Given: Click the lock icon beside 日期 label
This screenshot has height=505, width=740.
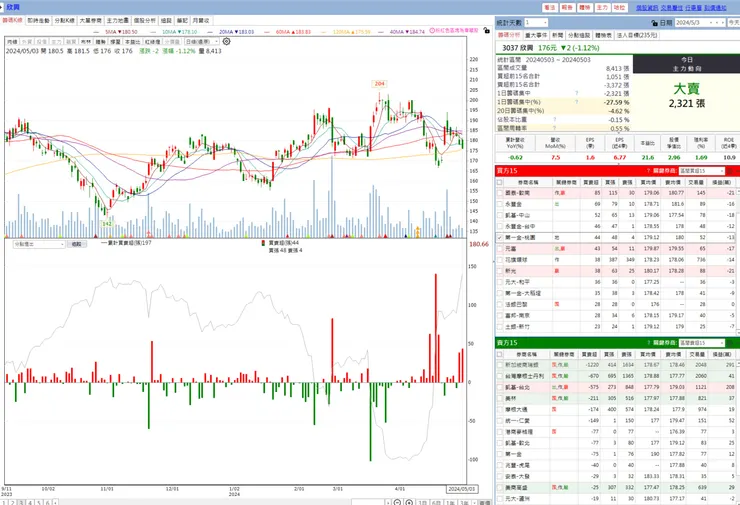Looking at the screenshot, I should click(655, 23).
